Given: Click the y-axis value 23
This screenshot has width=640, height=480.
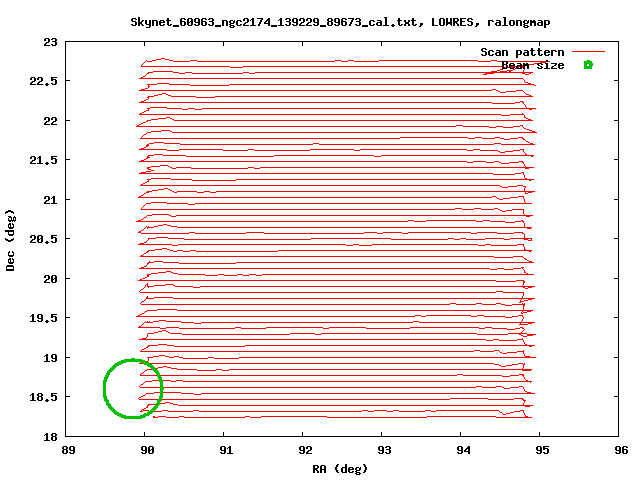Looking at the screenshot, I should click(51, 42).
